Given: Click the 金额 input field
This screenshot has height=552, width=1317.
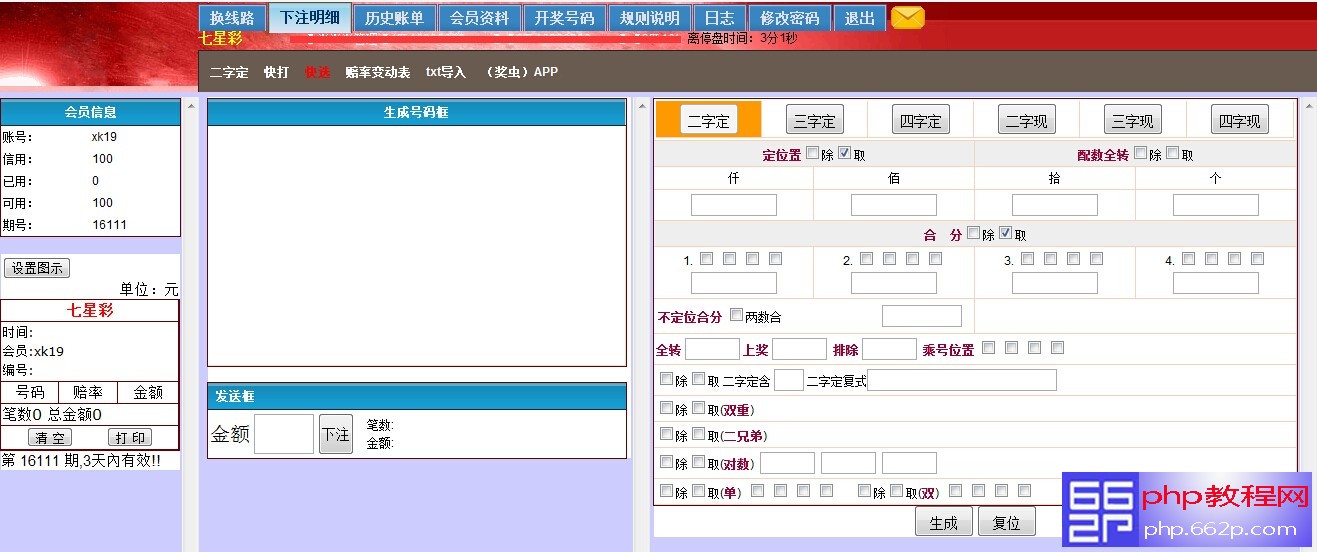Looking at the screenshot, I should 284,434.
